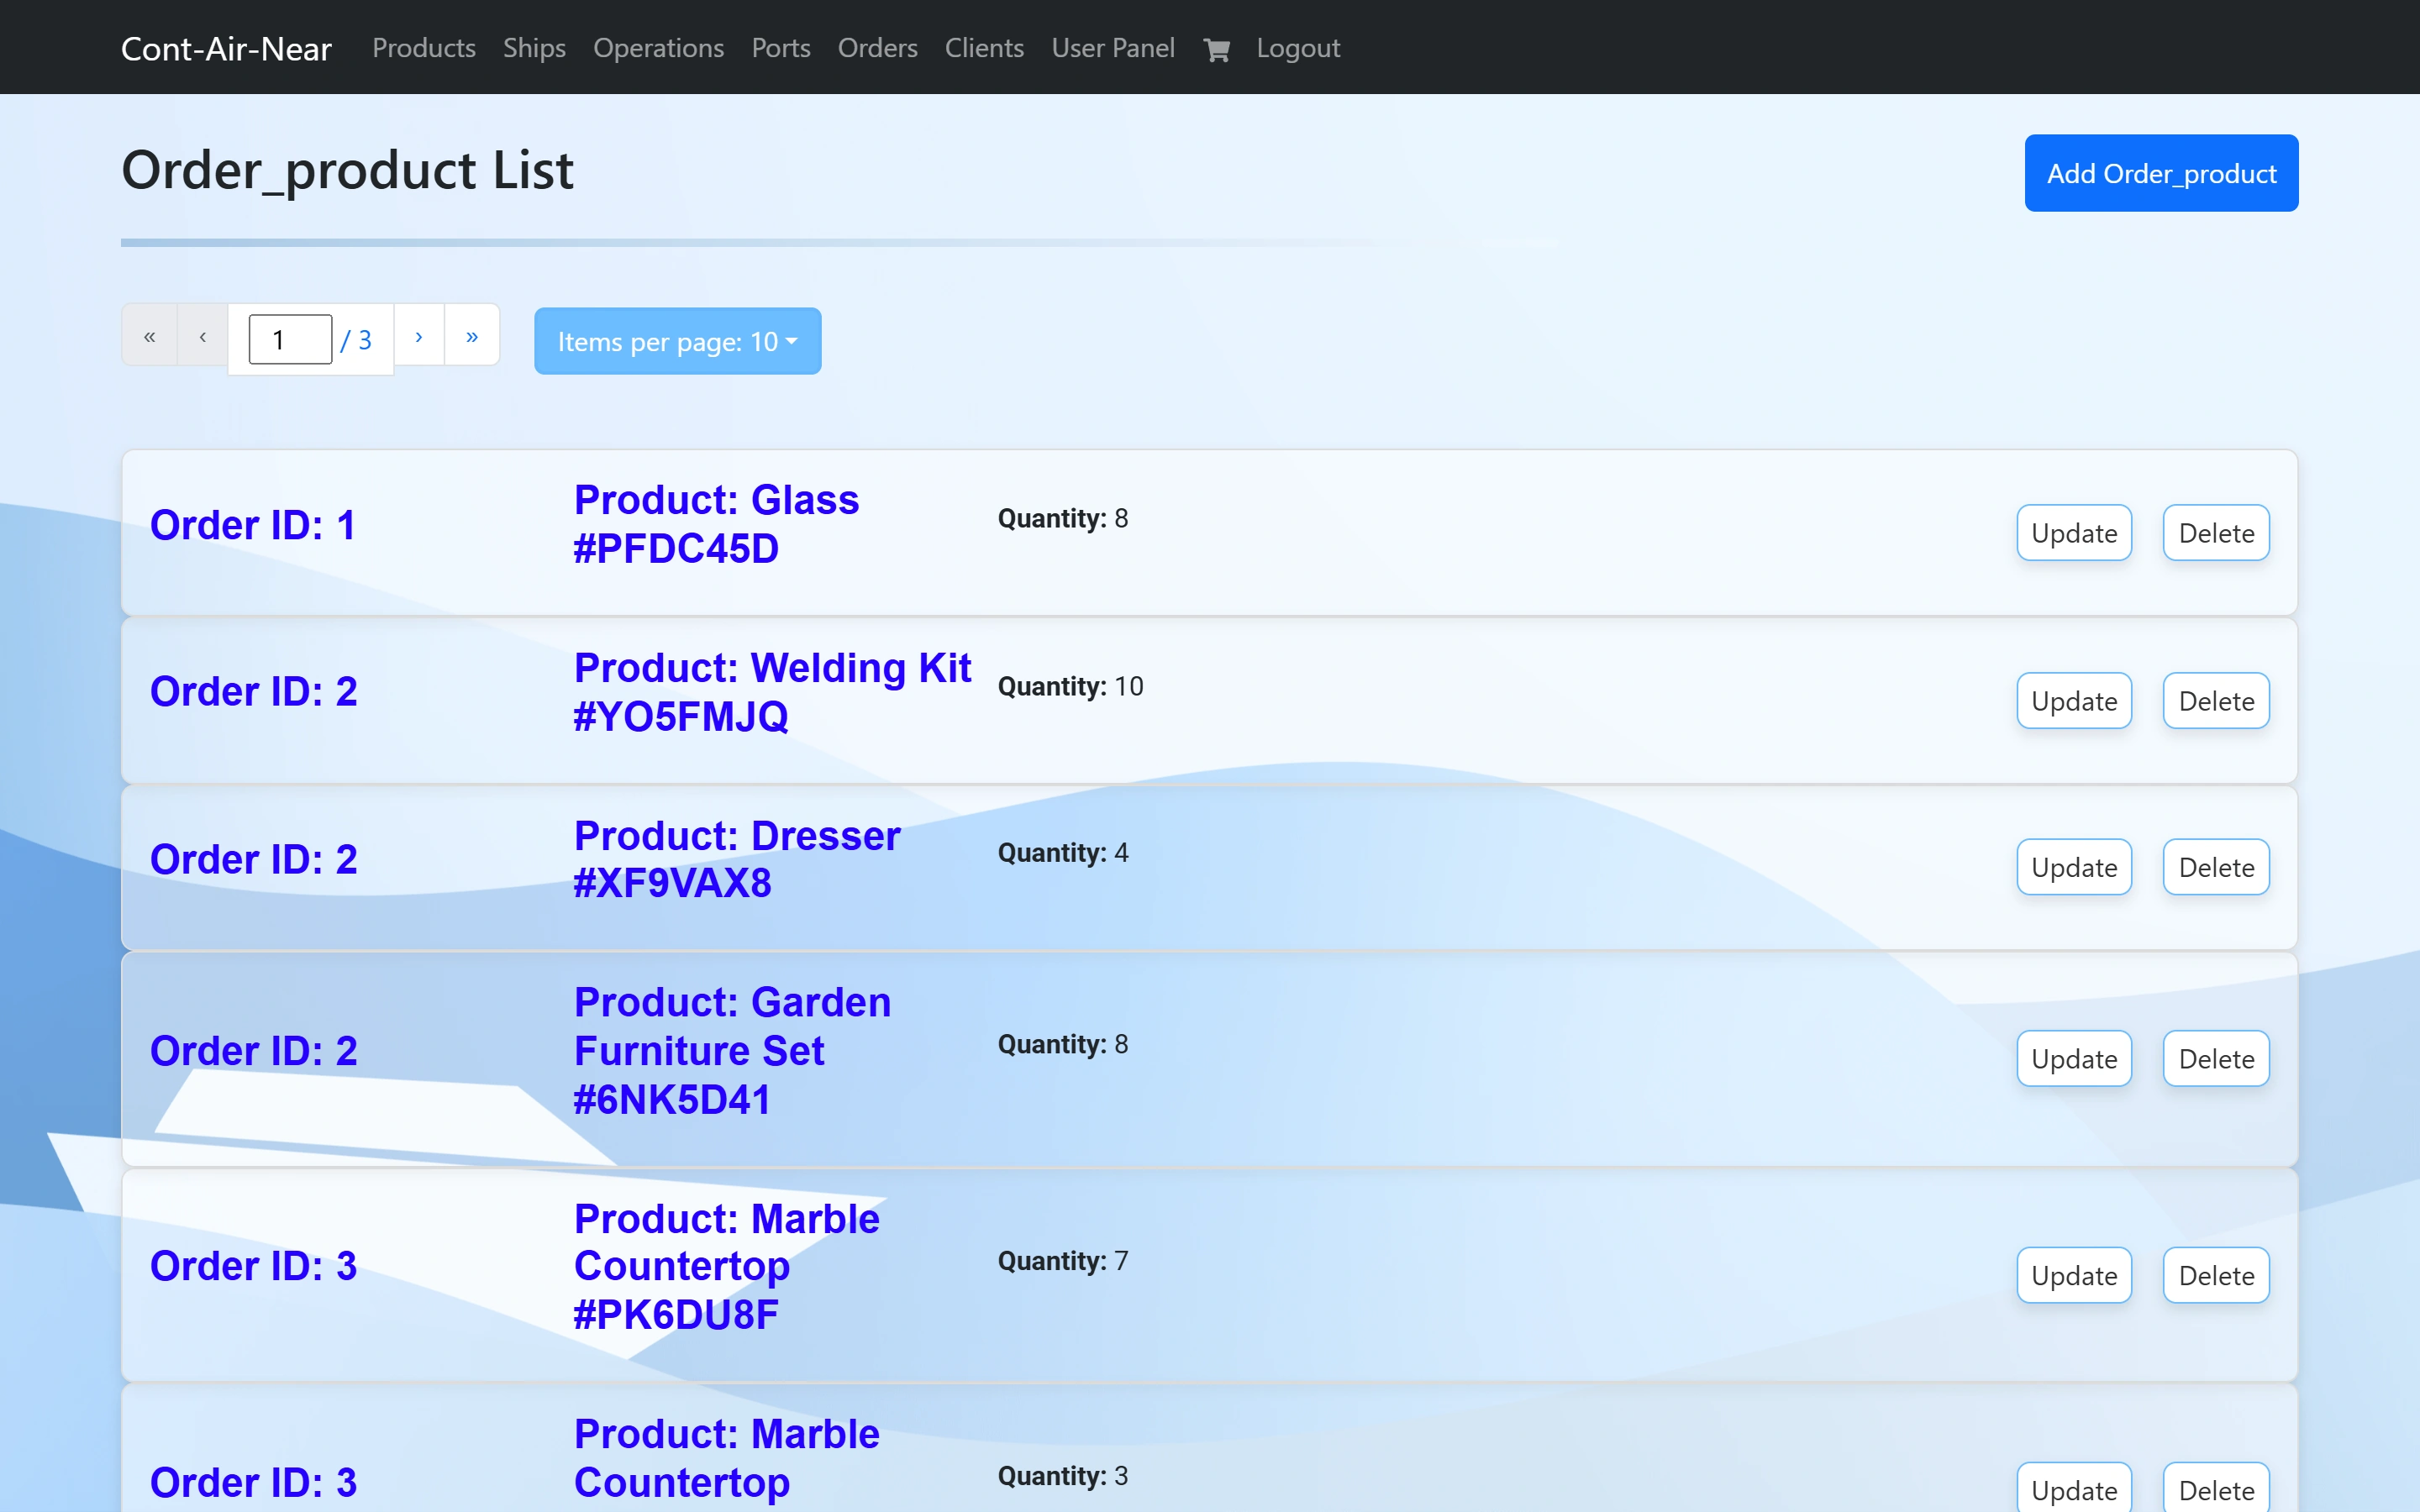The image size is (2420, 1512).
Task: Select Product: Marble Countertop #PK6DU8F text
Action: [x=727, y=1267]
